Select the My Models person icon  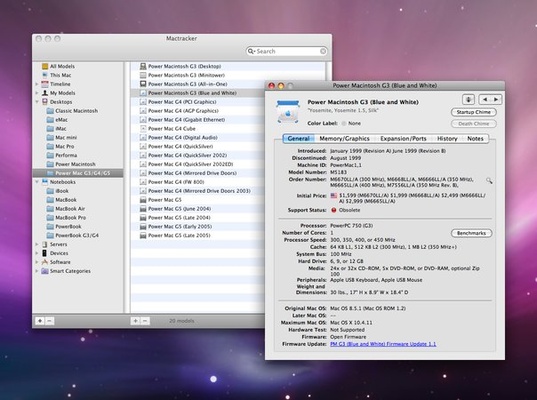pyautogui.click(x=45, y=93)
